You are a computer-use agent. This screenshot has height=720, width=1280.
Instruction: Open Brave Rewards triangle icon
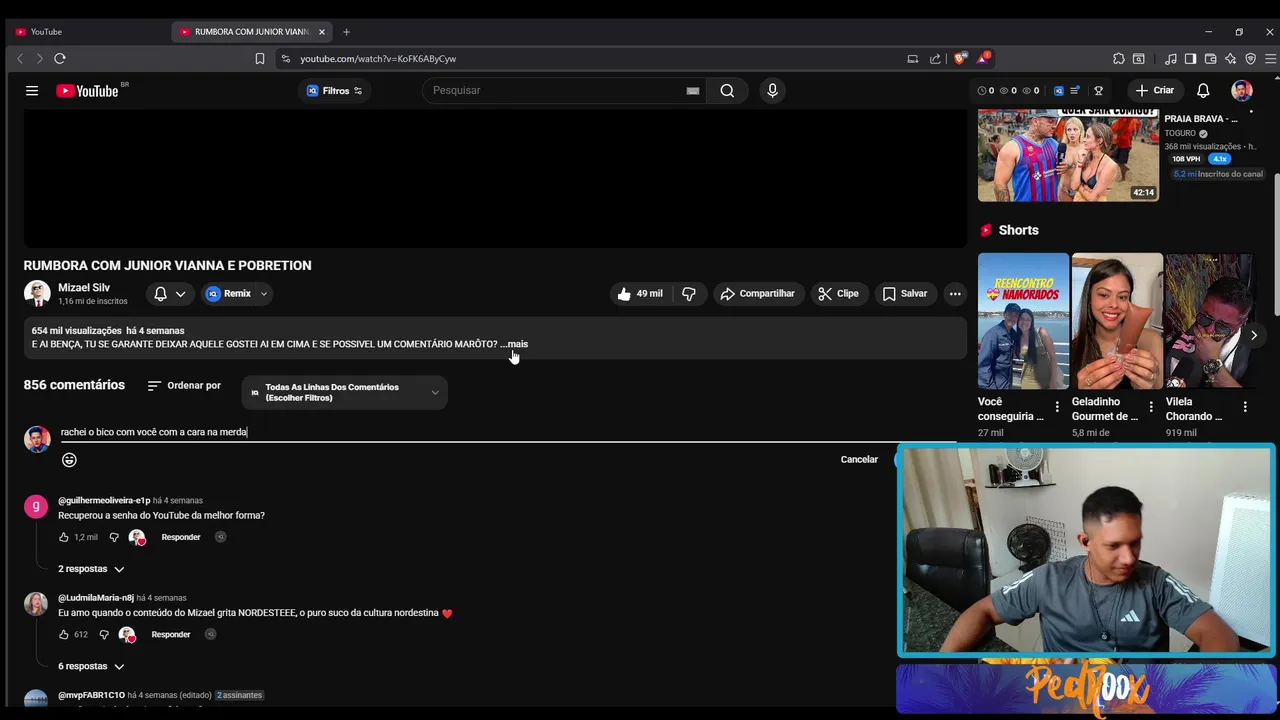(984, 58)
